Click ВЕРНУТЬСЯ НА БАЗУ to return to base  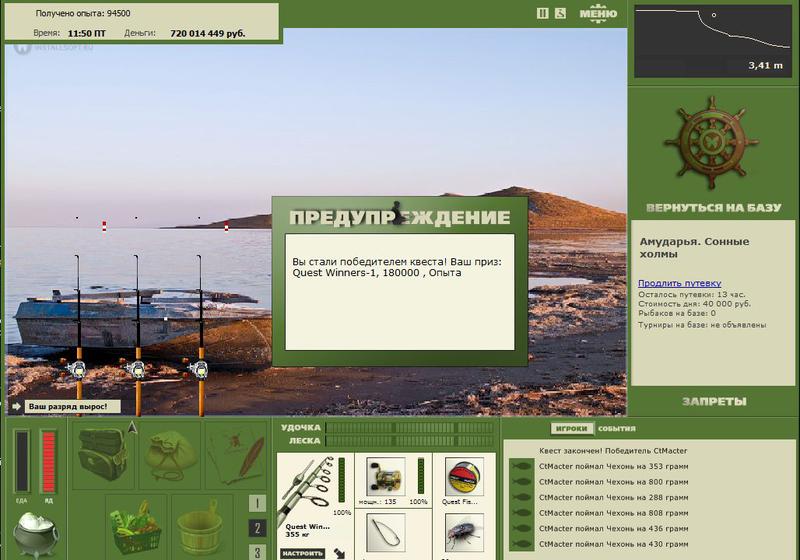click(713, 208)
